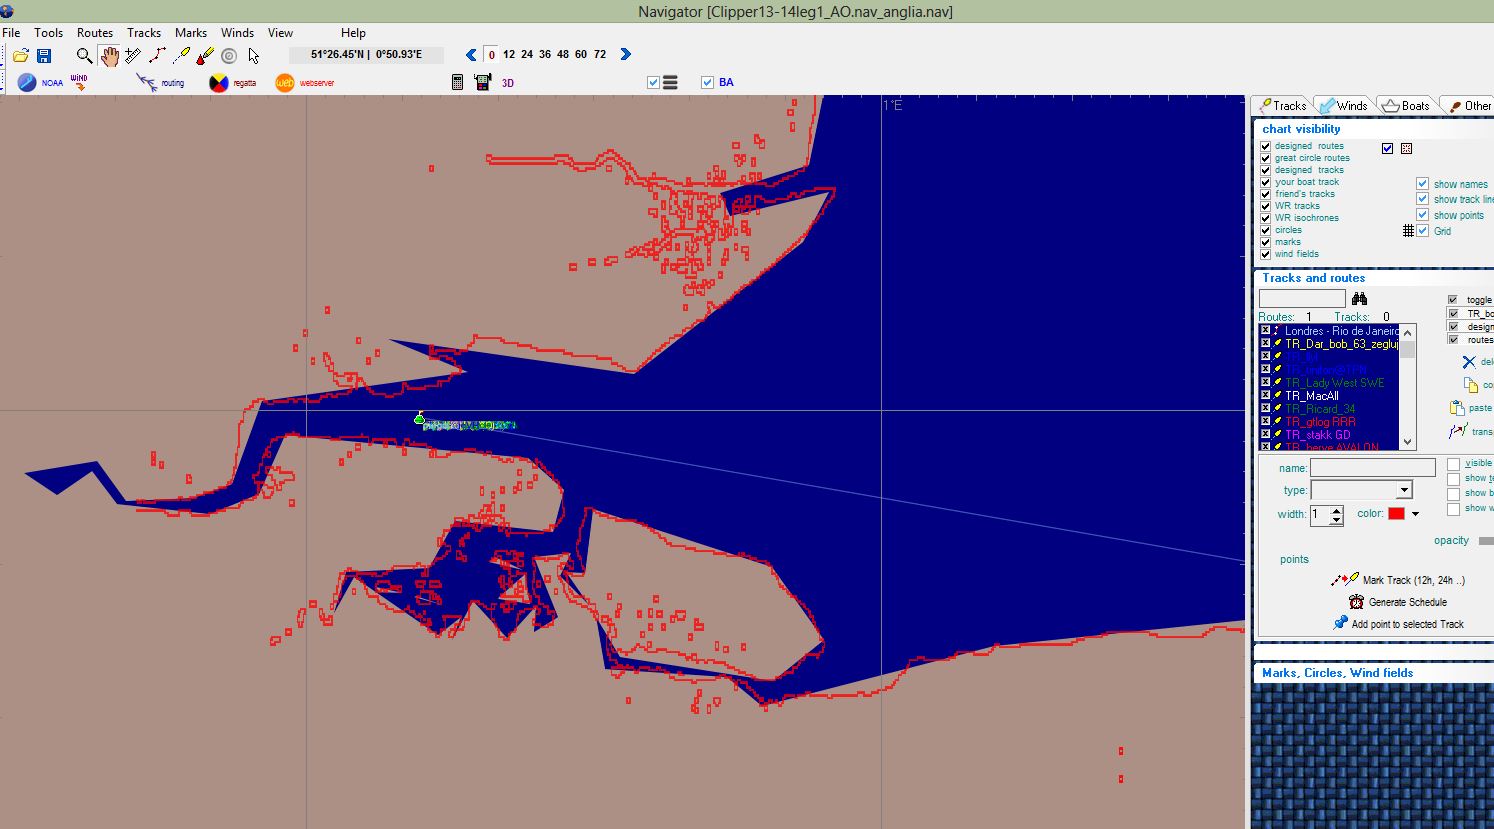Switch to the Winds tab
1494x829 pixels.
click(x=1343, y=106)
